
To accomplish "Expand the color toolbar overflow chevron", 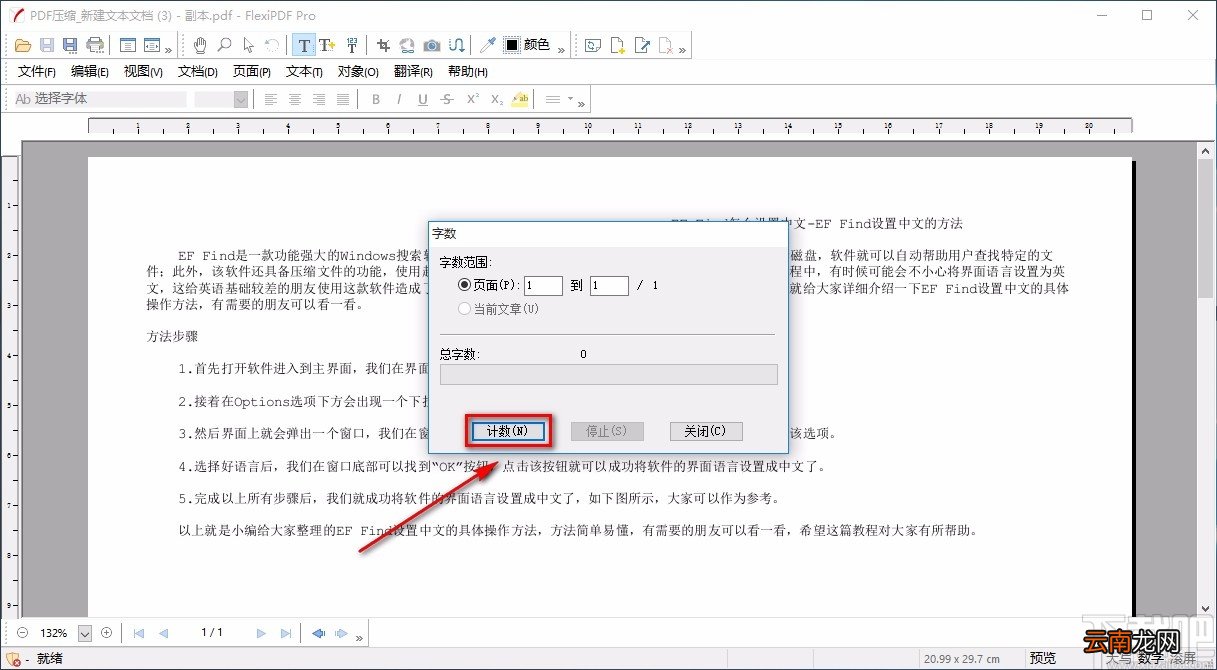I will 561,48.
